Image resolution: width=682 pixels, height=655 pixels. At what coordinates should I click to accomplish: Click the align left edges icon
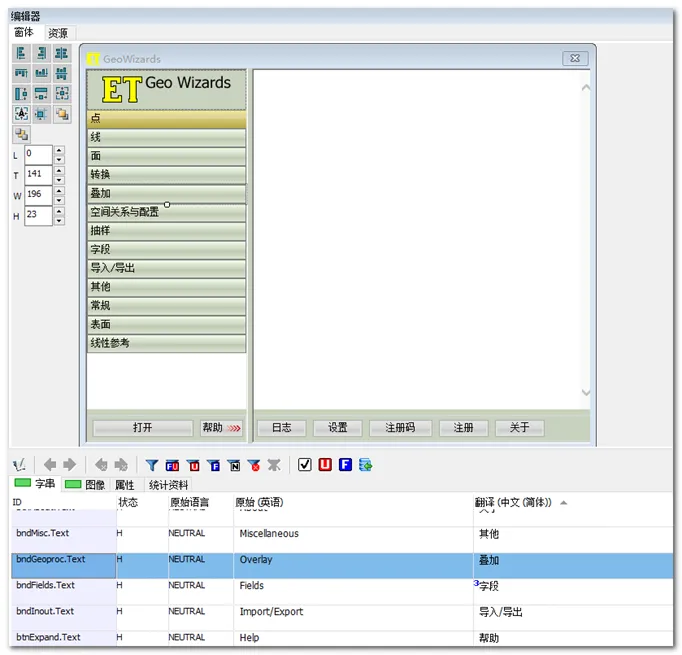(x=21, y=53)
